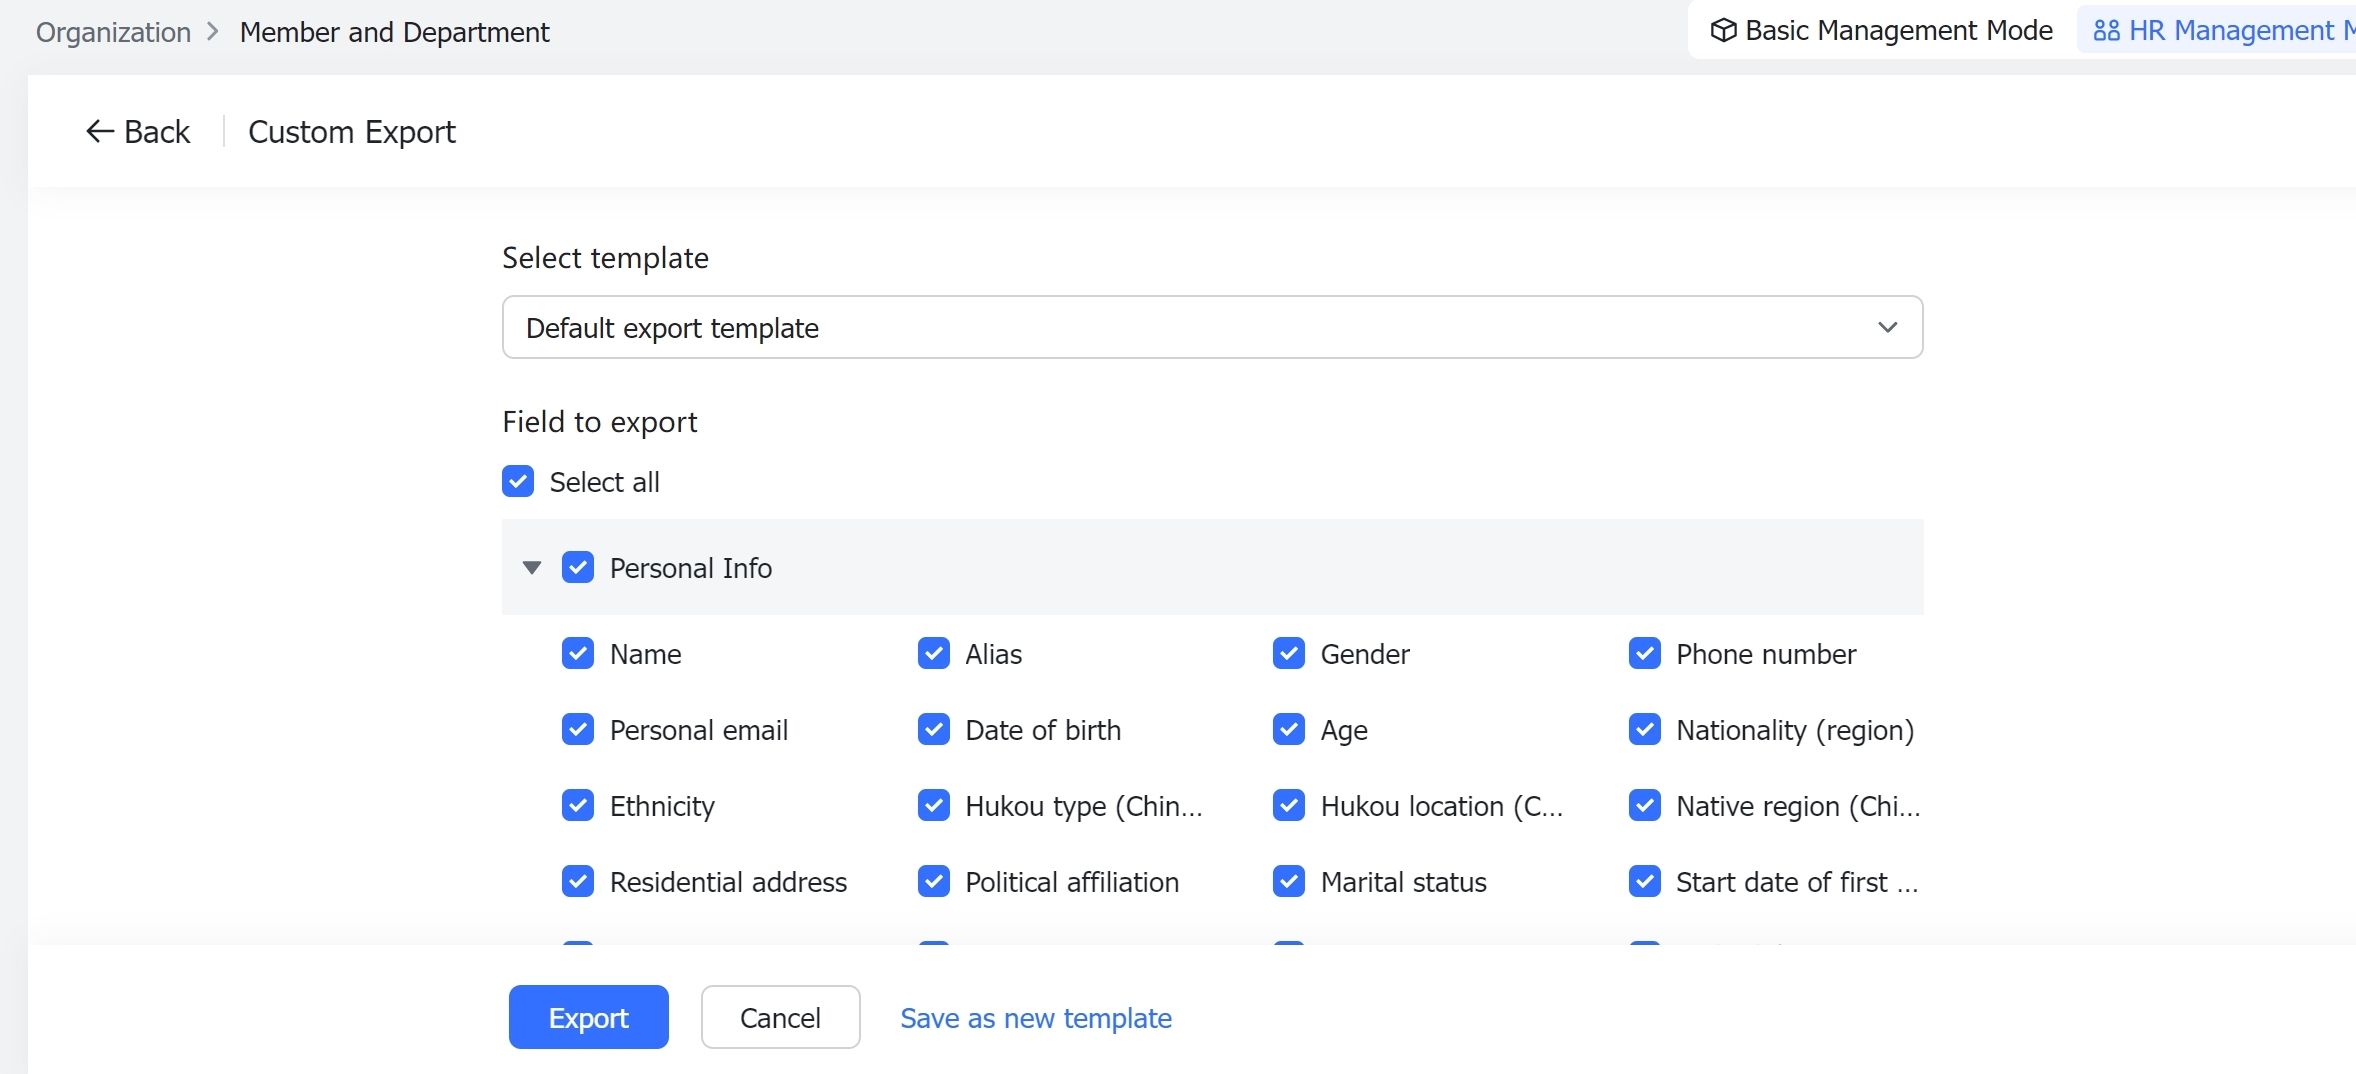This screenshot has width=2356, height=1074.
Task: Click the Custom Export page title
Action: (352, 132)
